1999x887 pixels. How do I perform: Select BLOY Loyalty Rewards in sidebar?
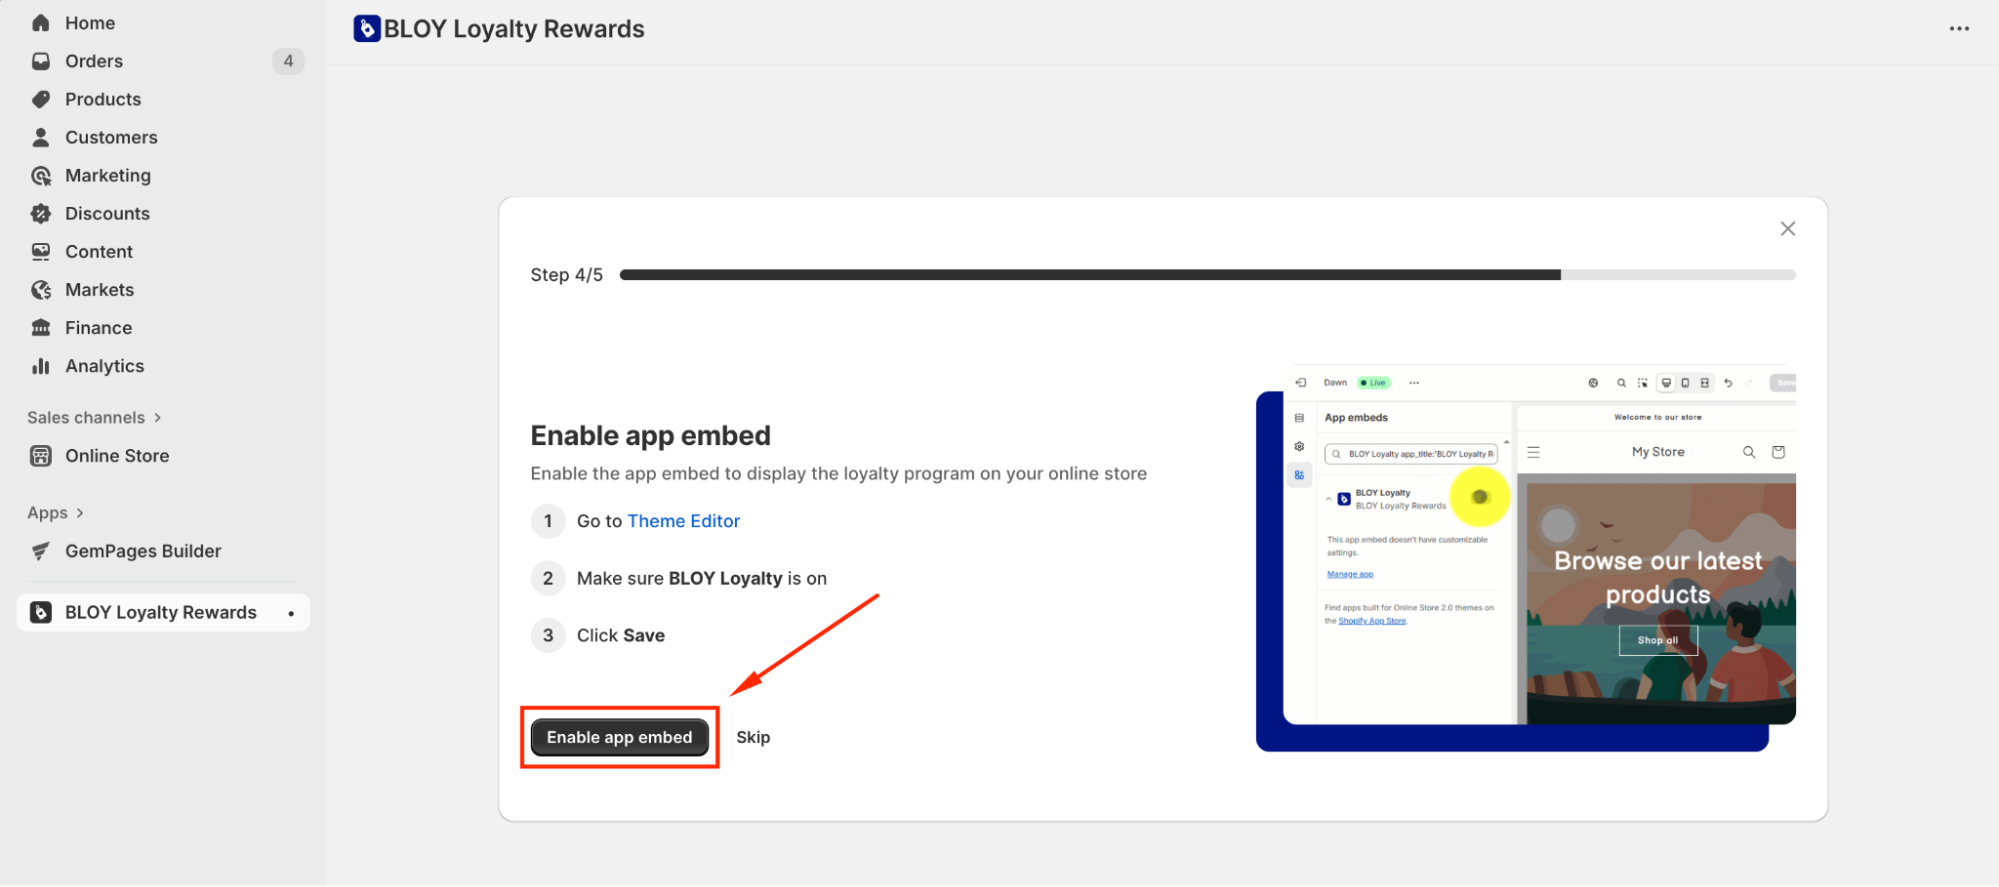(163, 612)
